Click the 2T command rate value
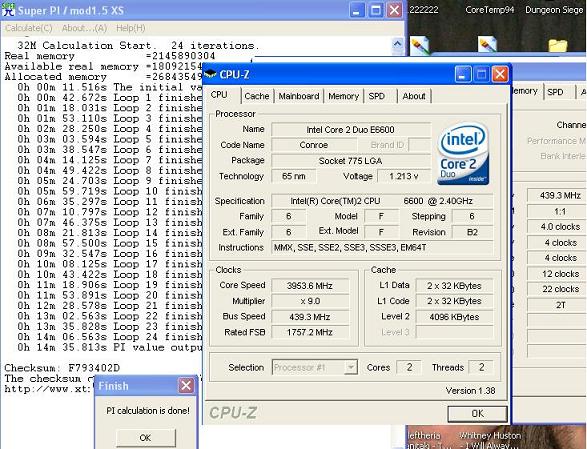The width and height of the screenshot is (587, 449). click(557, 305)
